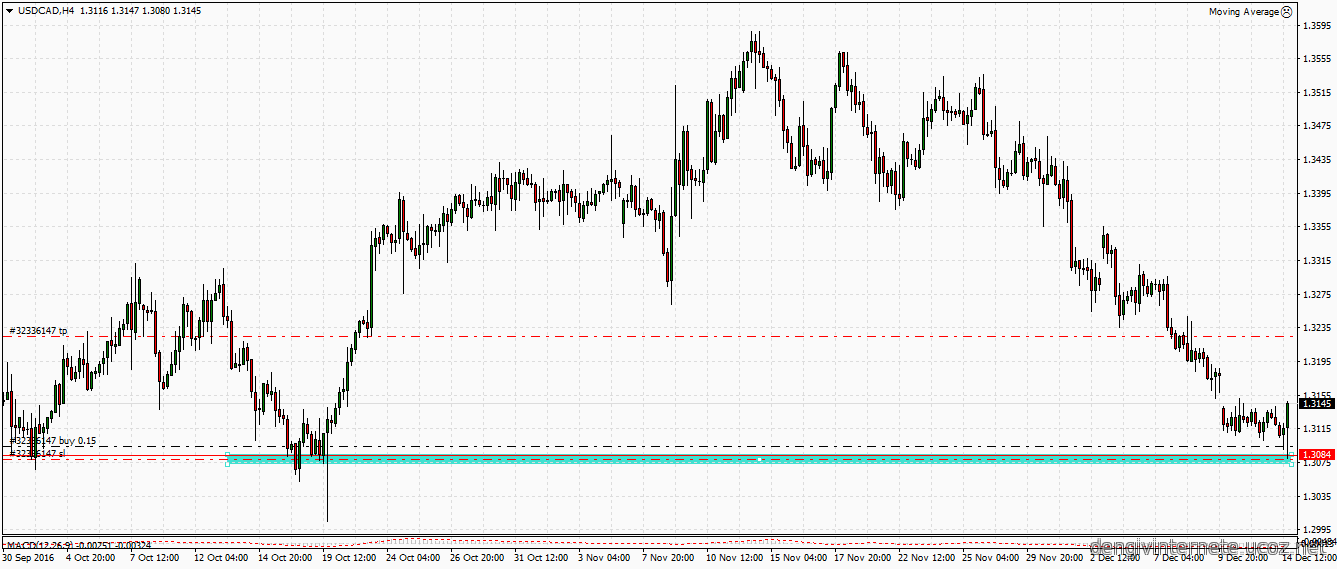This screenshot has width=1337, height=569.
Task: Select the teal rectangle's center anchor point
Action: tap(760, 459)
